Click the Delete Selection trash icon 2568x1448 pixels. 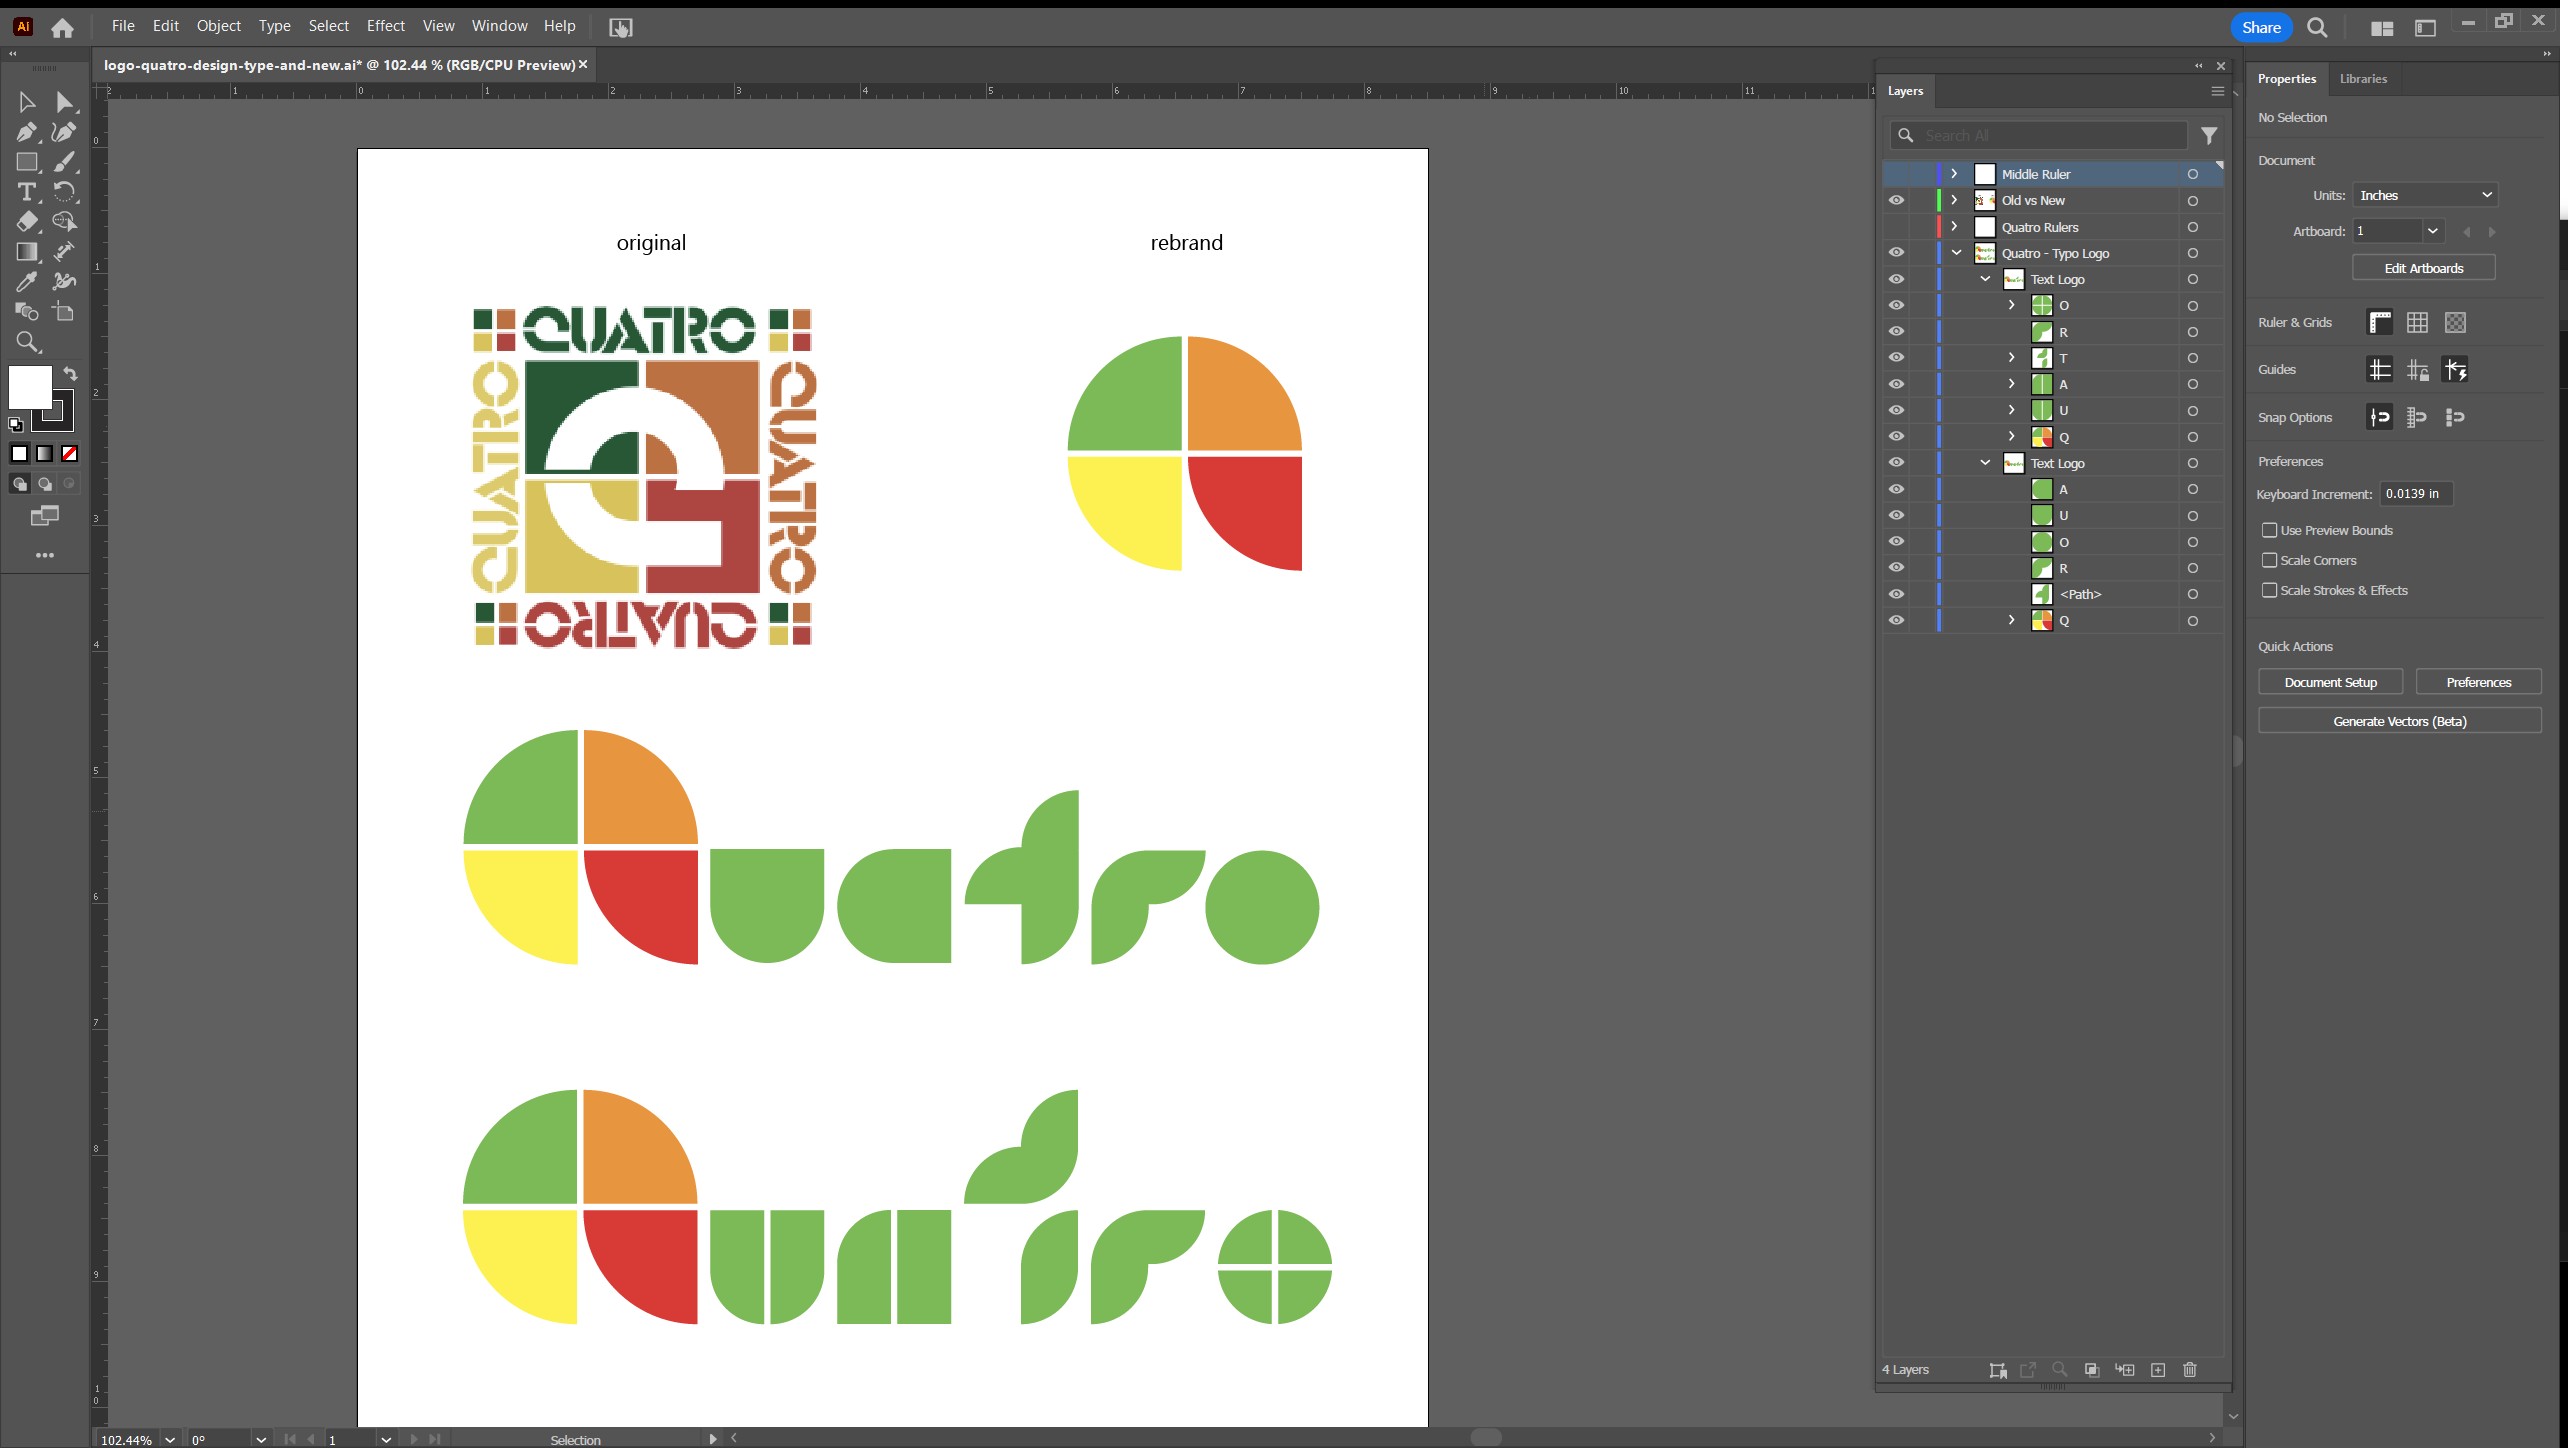click(x=2189, y=1369)
